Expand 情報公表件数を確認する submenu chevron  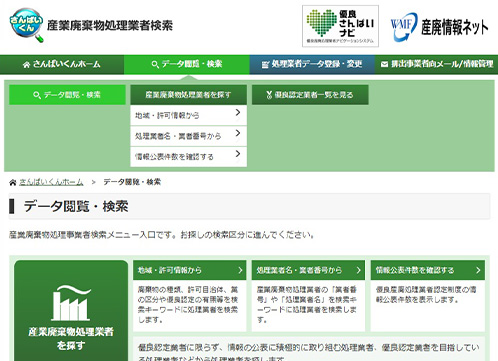[x=238, y=154]
